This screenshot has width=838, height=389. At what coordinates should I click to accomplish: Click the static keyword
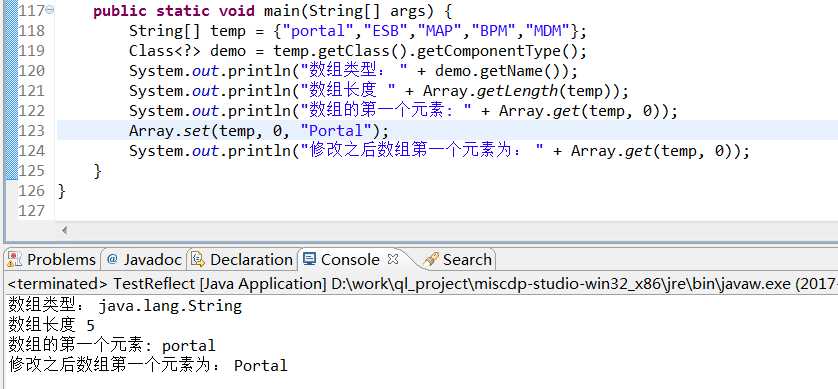tap(183, 11)
